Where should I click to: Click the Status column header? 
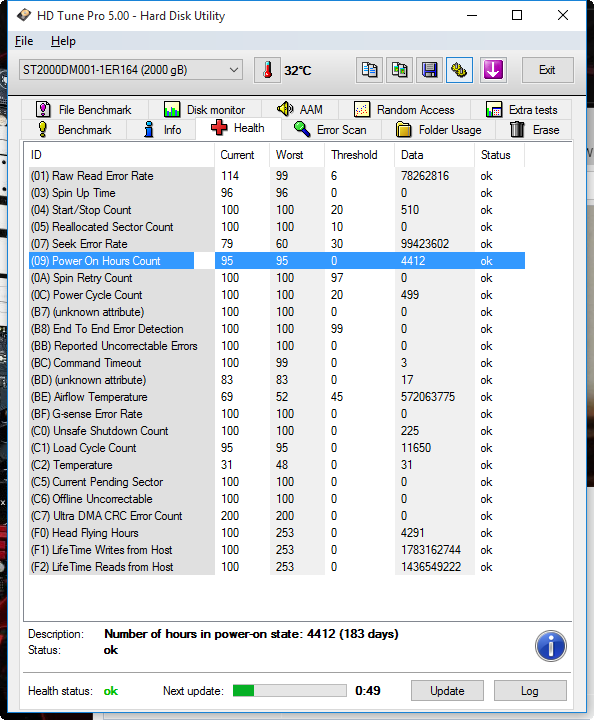pos(499,155)
